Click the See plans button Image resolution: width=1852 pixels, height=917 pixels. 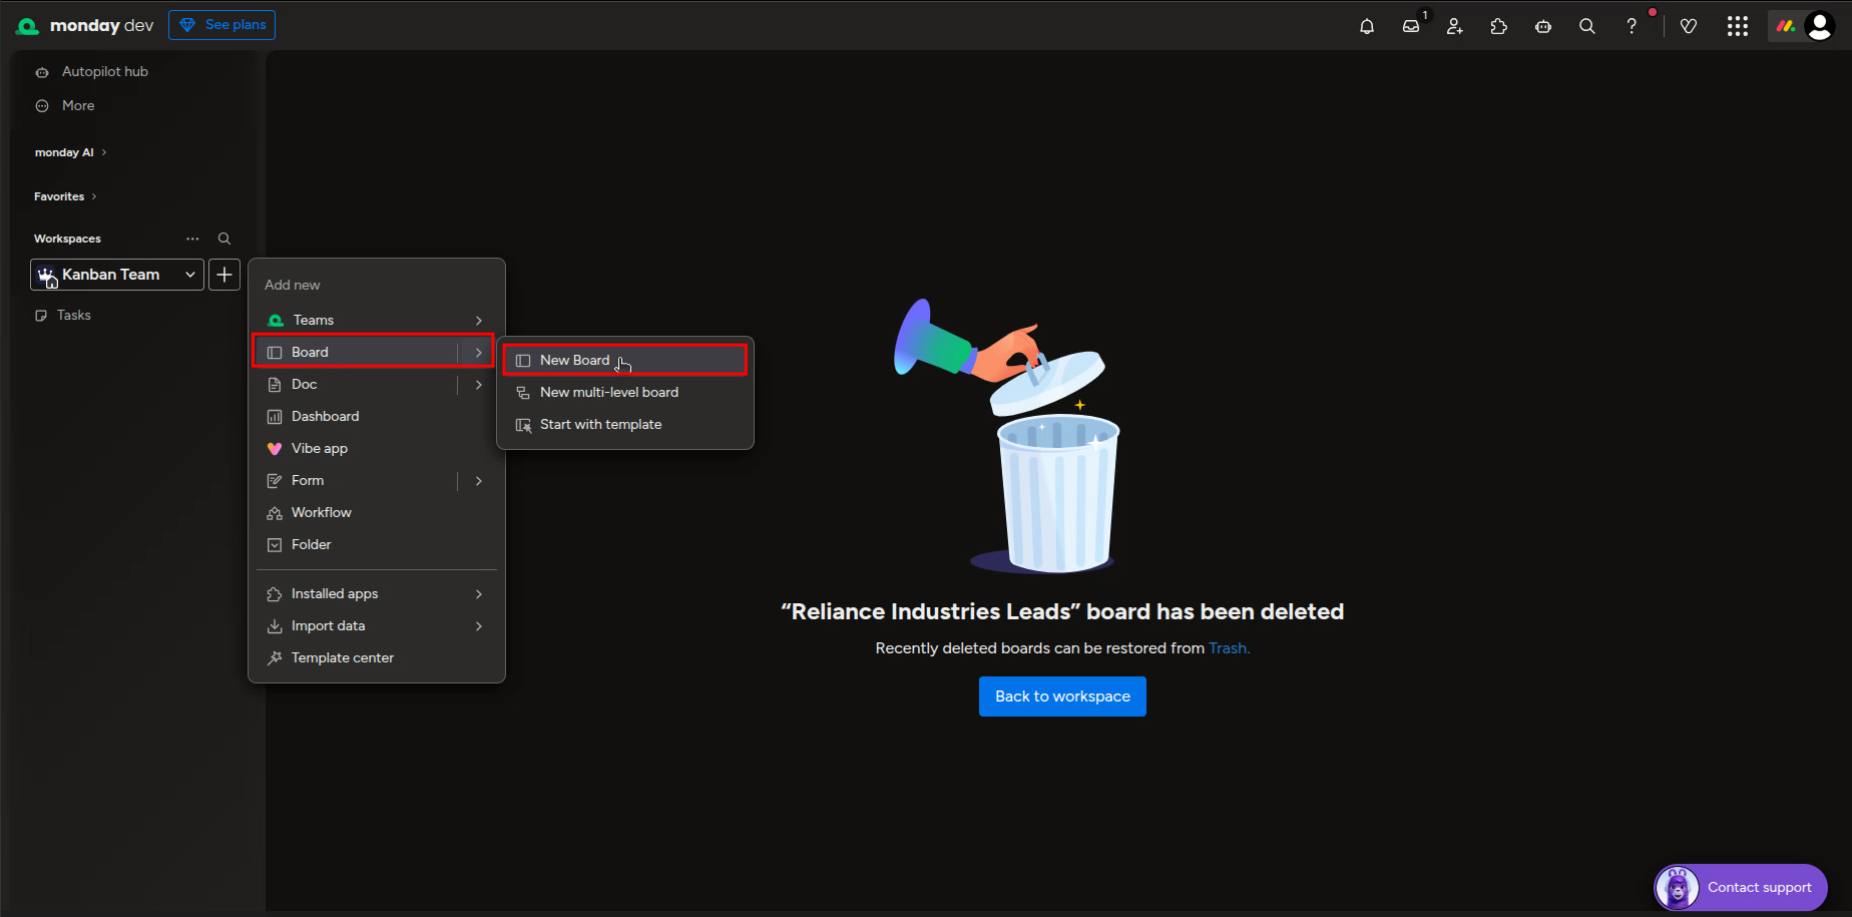222,25
